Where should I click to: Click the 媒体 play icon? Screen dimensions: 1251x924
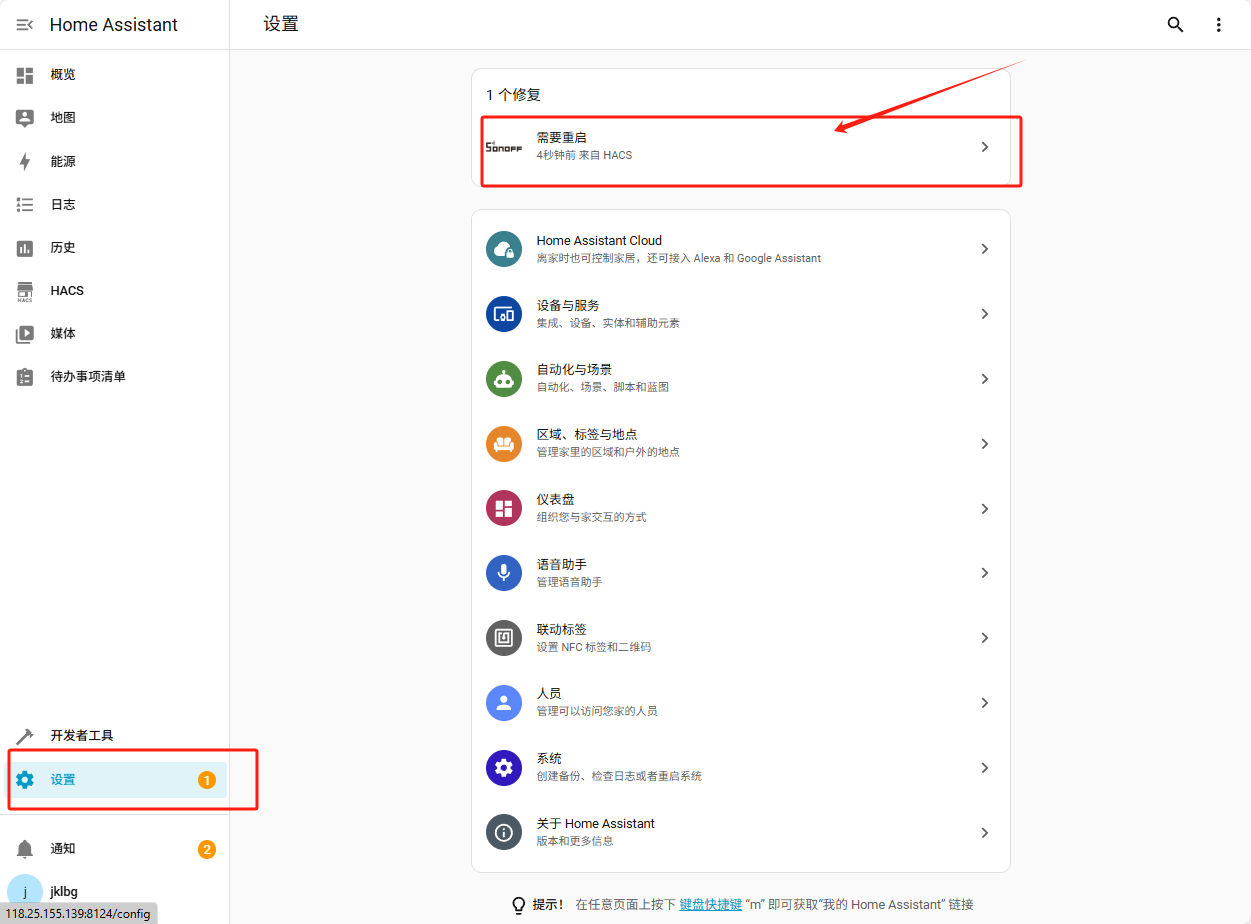(25, 334)
